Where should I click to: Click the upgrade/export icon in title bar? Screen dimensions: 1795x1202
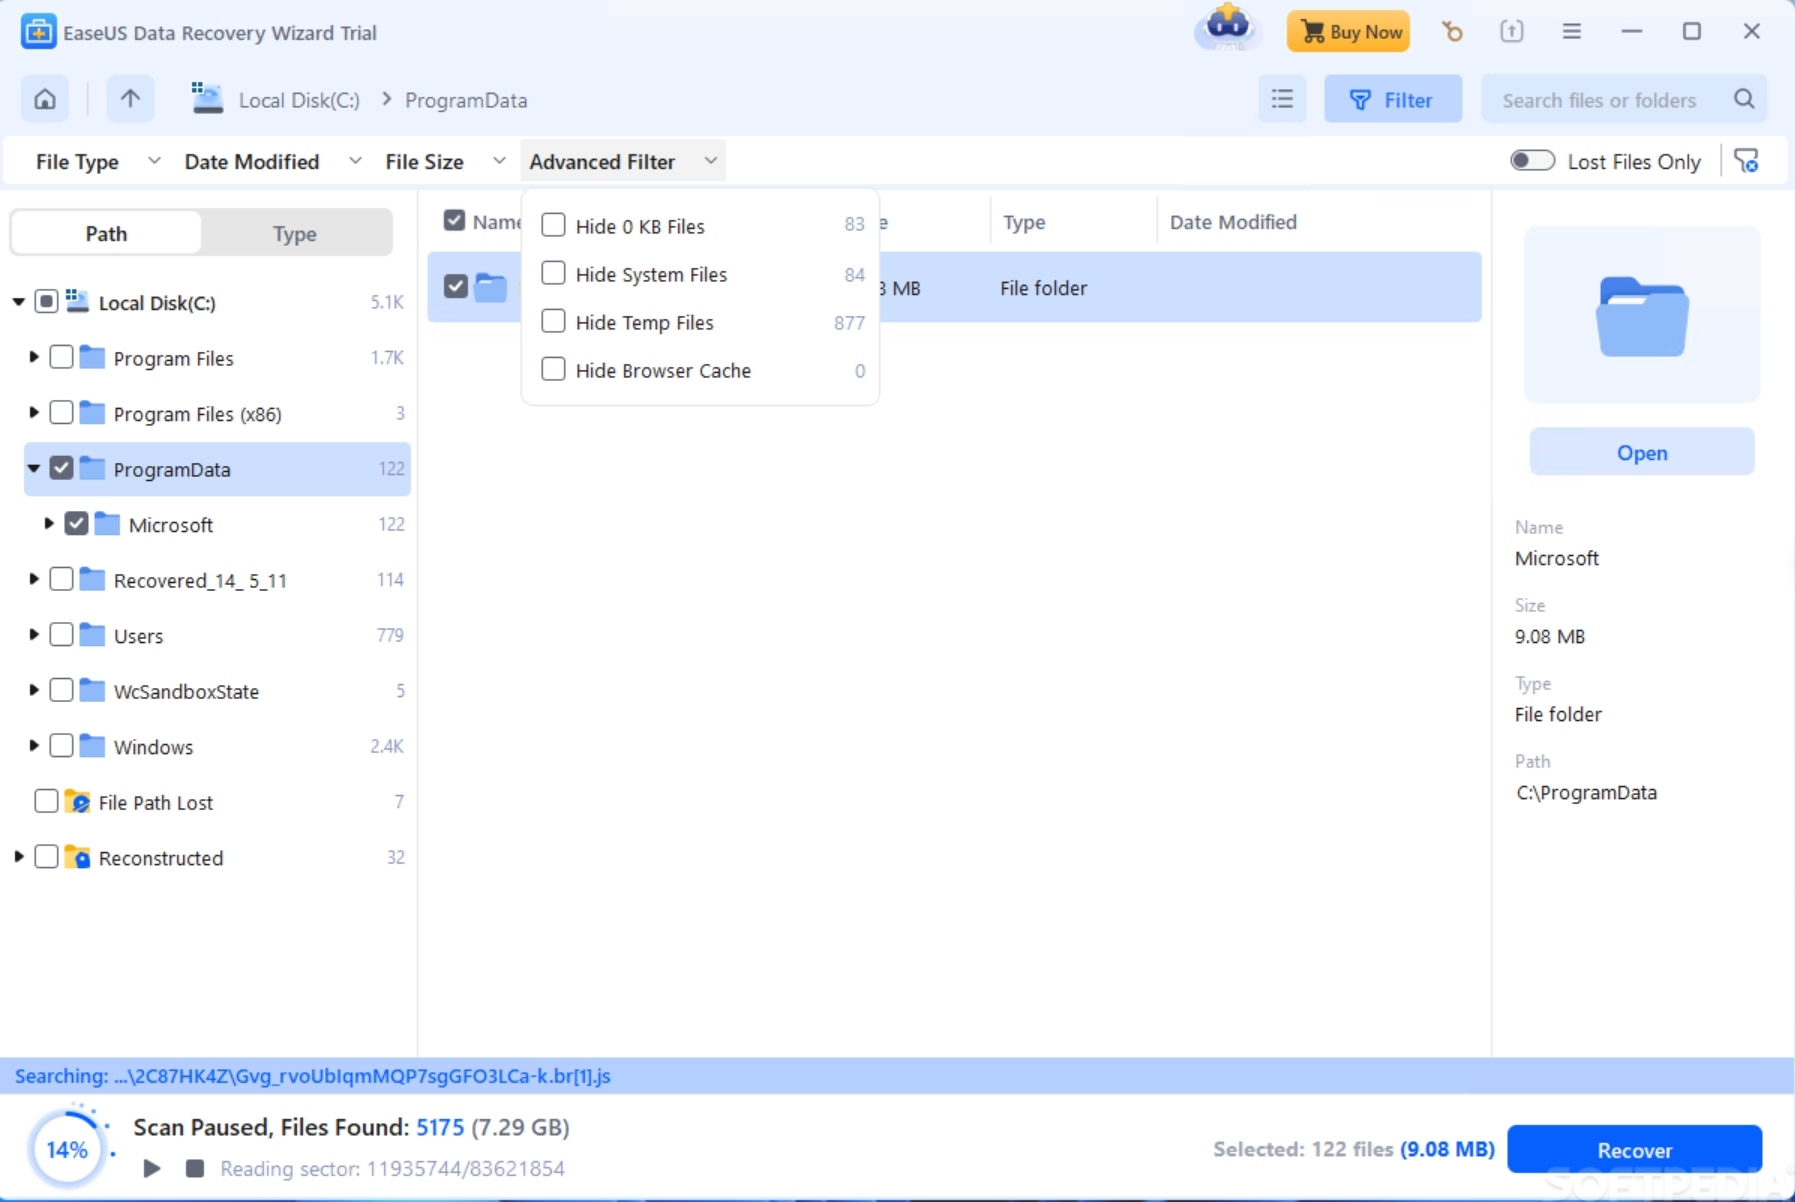(1512, 31)
